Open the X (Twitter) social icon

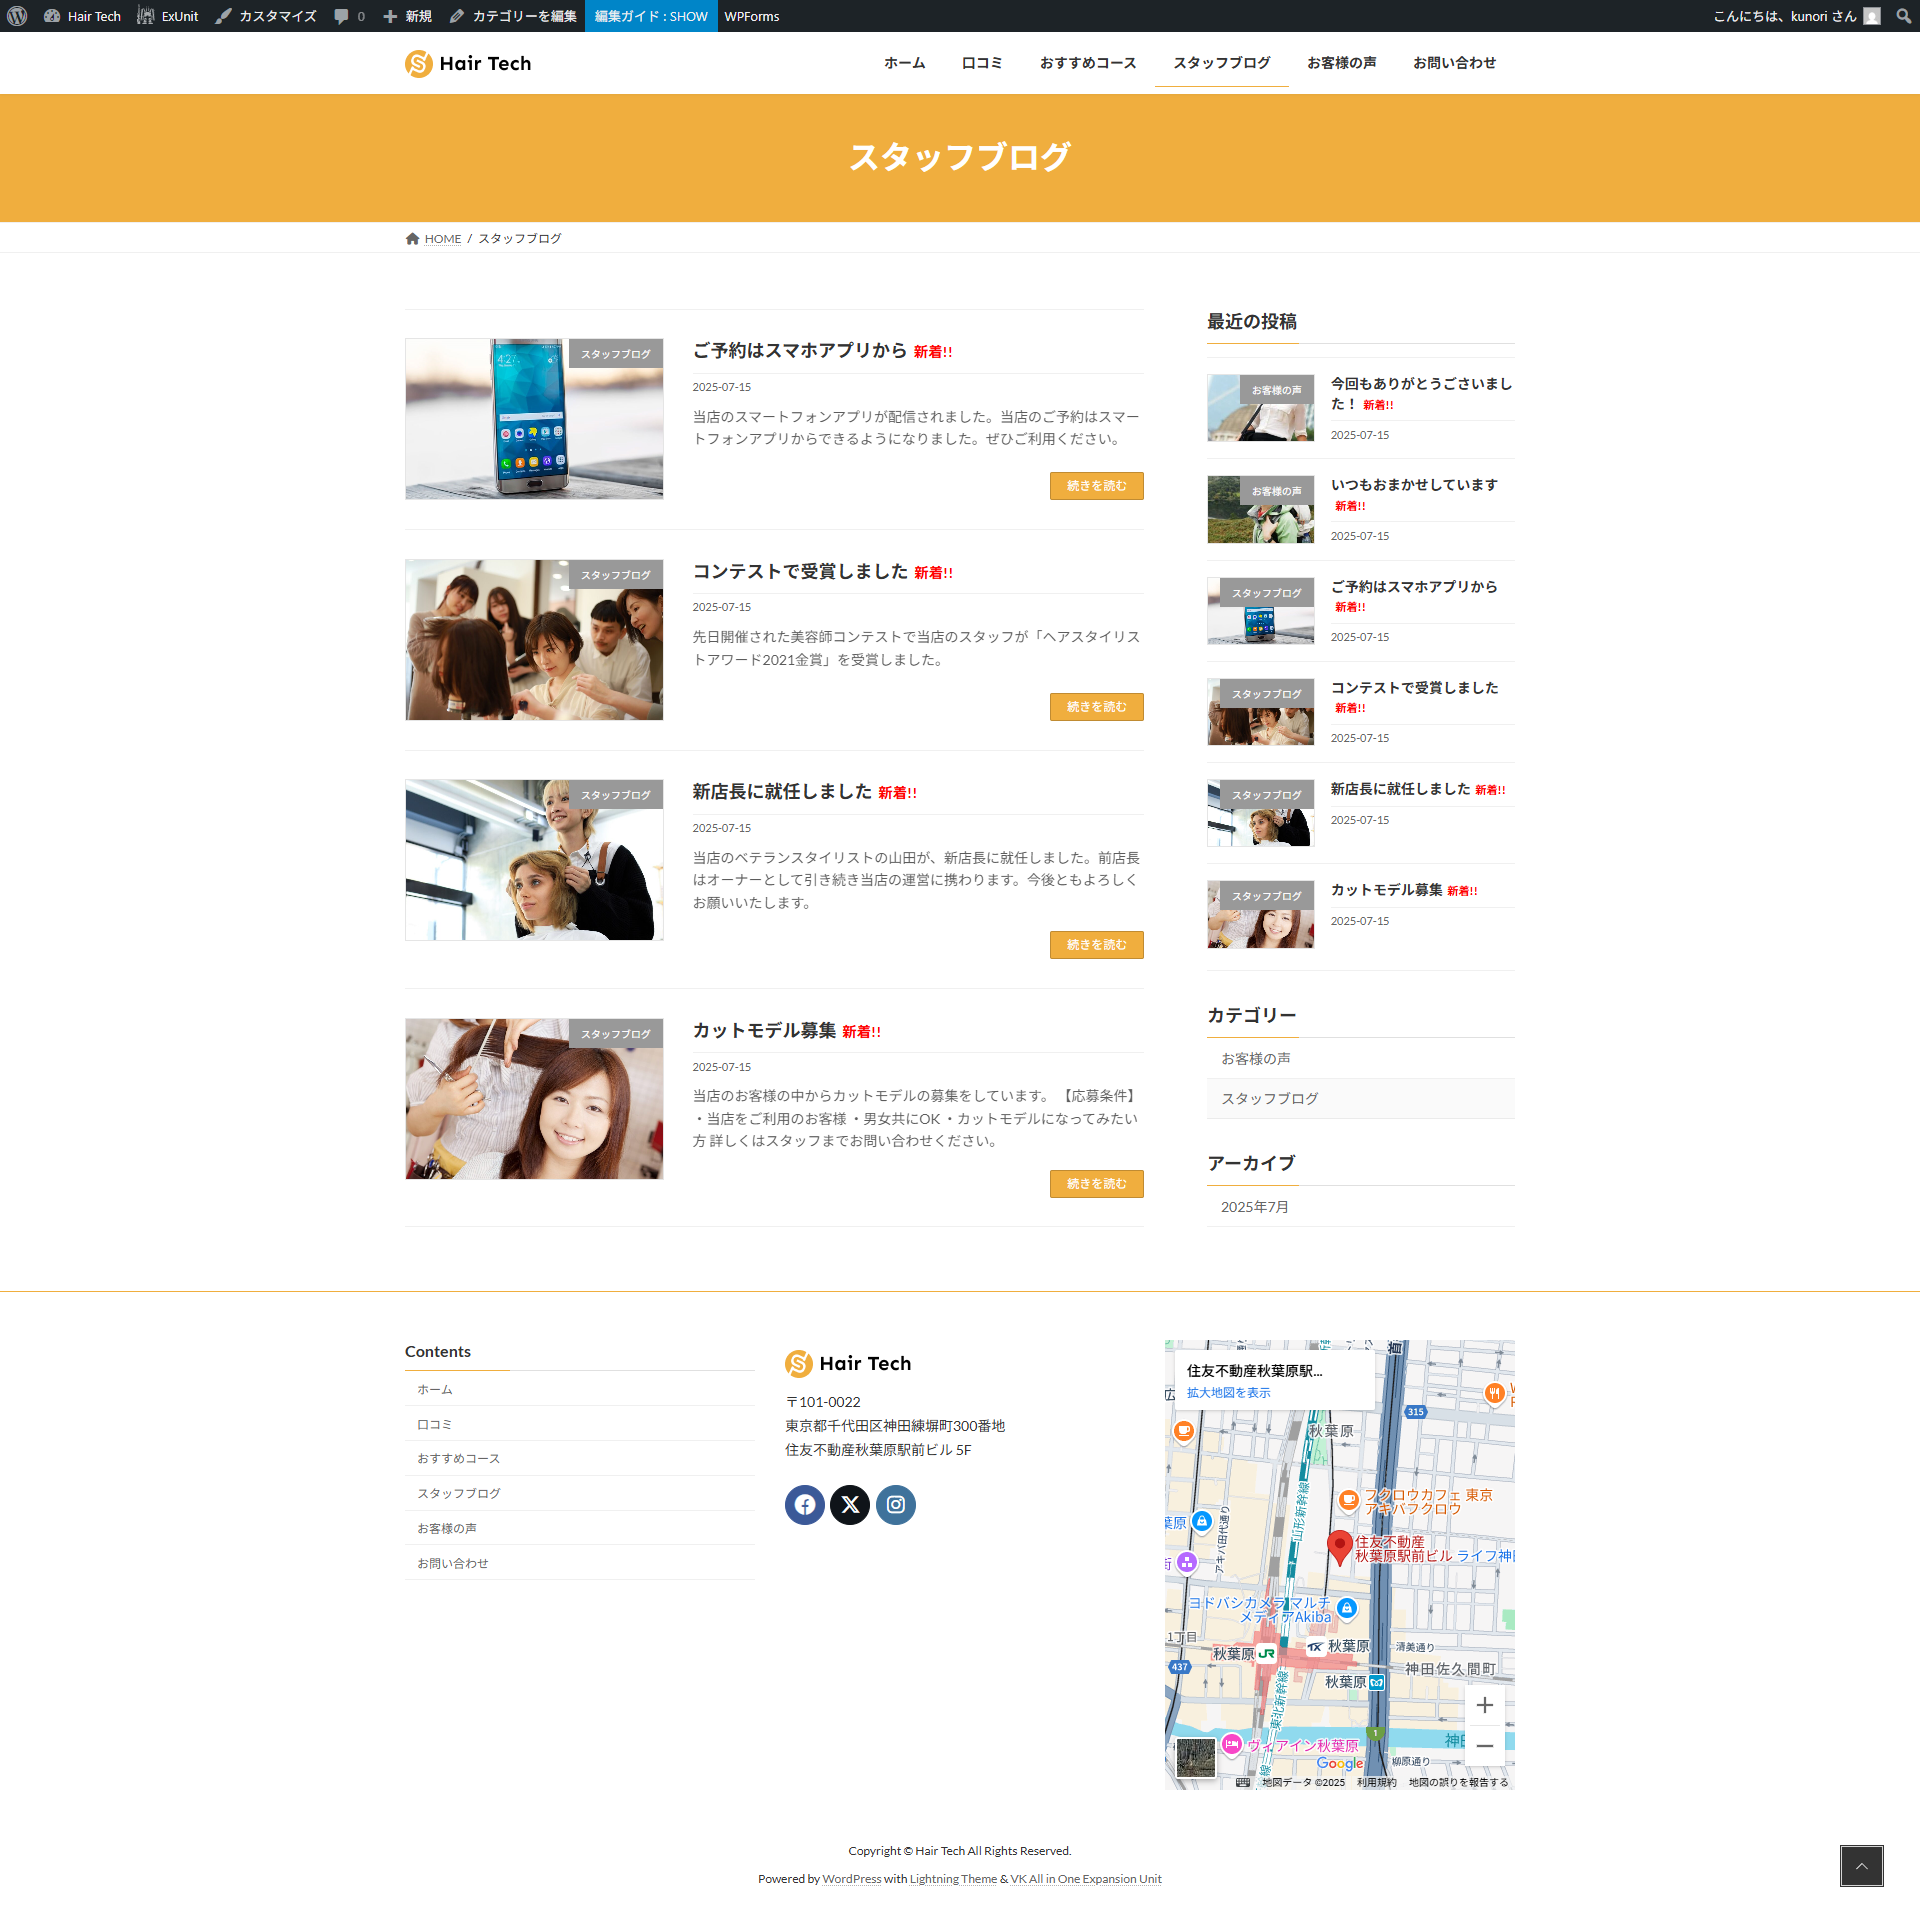[x=850, y=1504]
